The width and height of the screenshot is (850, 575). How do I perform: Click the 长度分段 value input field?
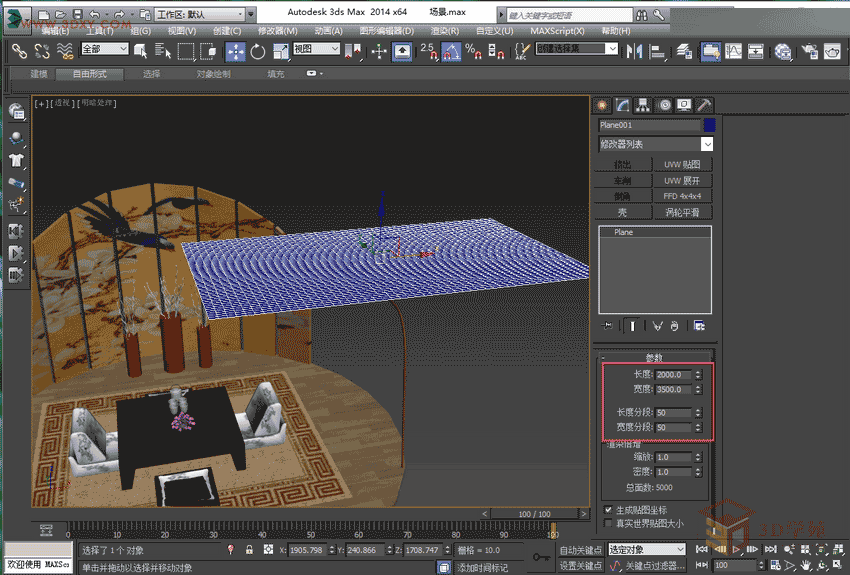coord(674,413)
